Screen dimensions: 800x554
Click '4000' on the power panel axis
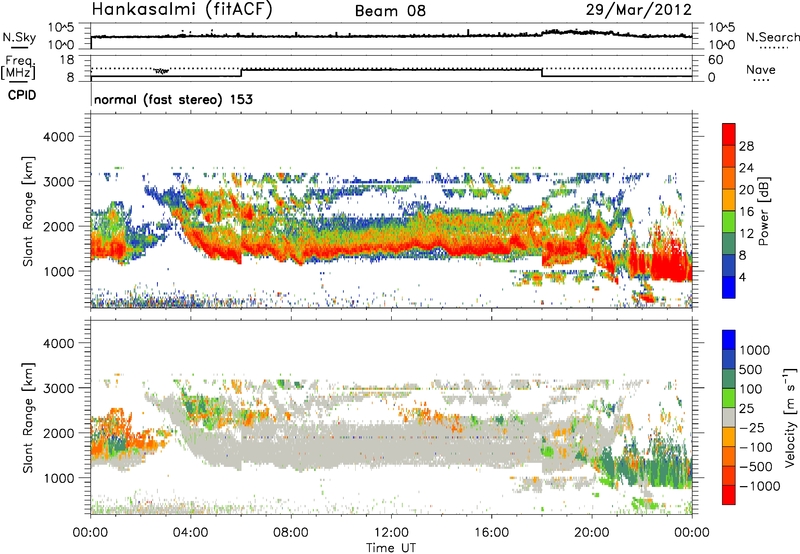coord(58,137)
